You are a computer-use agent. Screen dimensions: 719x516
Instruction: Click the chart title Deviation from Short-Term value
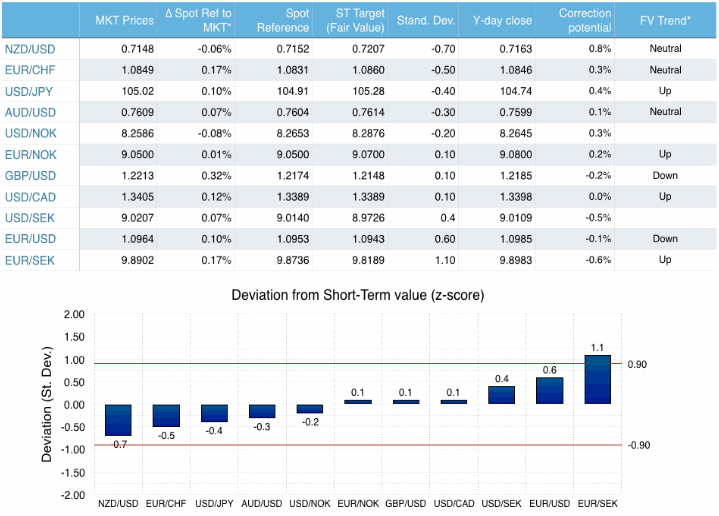point(358,295)
